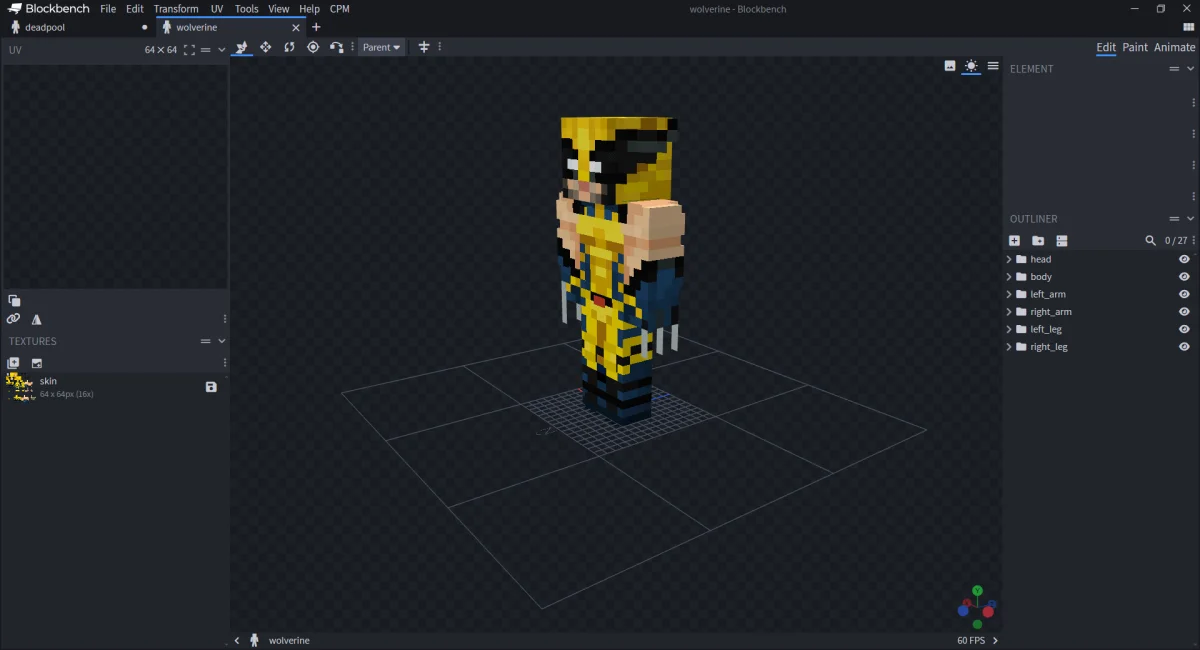1200x650 pixels.
Task: Expand the head group
Action: point(1009,259)
